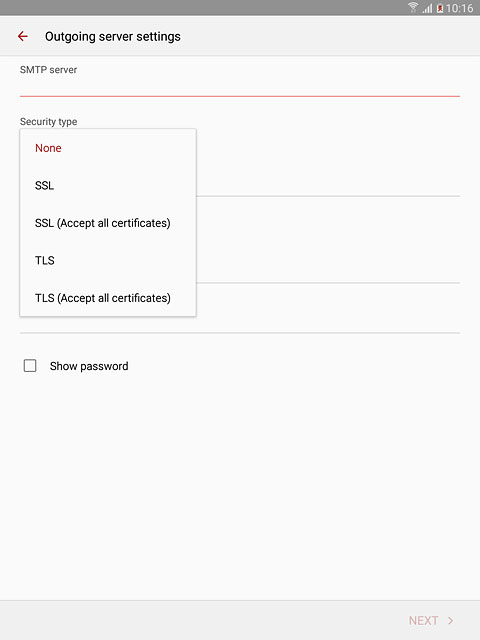
Task: Tap the battery status icon
Action: click(x=440, y=8)
